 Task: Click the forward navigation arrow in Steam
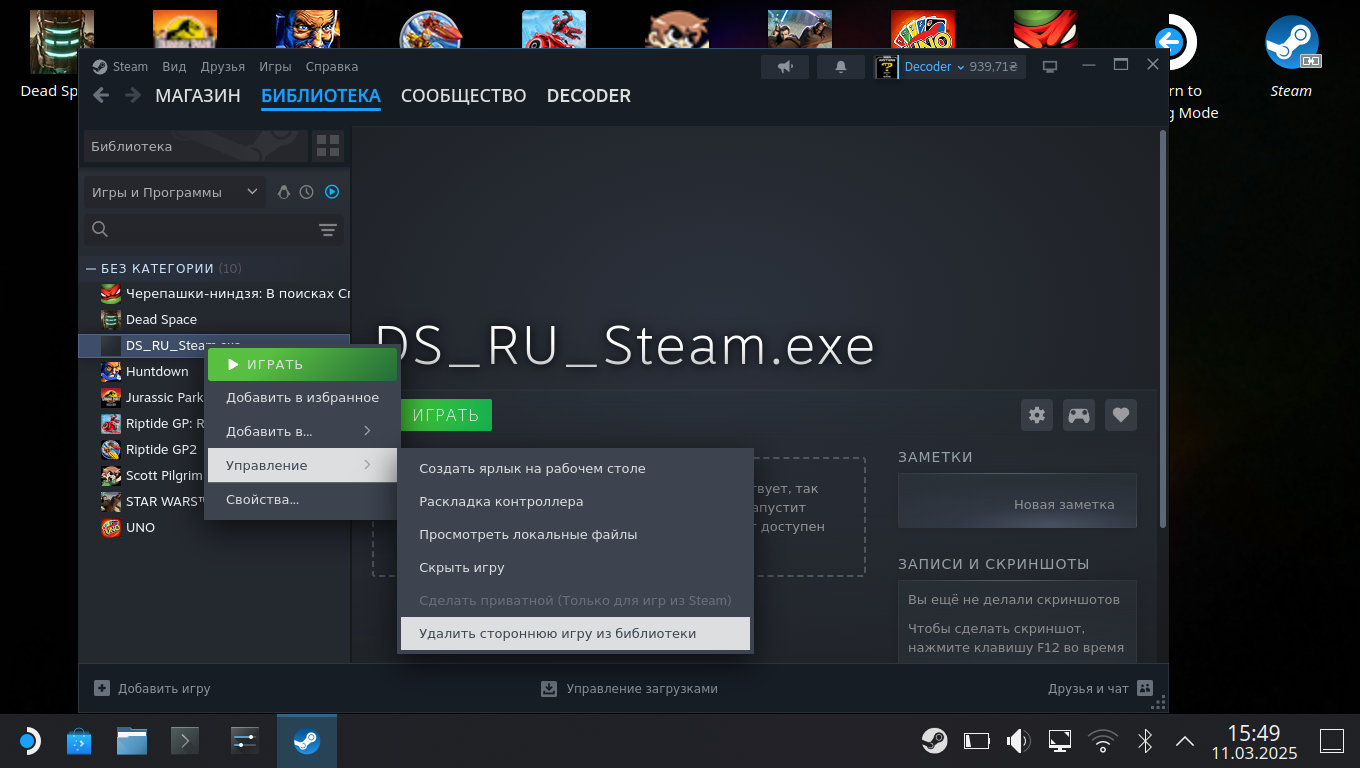click(133, 95)
